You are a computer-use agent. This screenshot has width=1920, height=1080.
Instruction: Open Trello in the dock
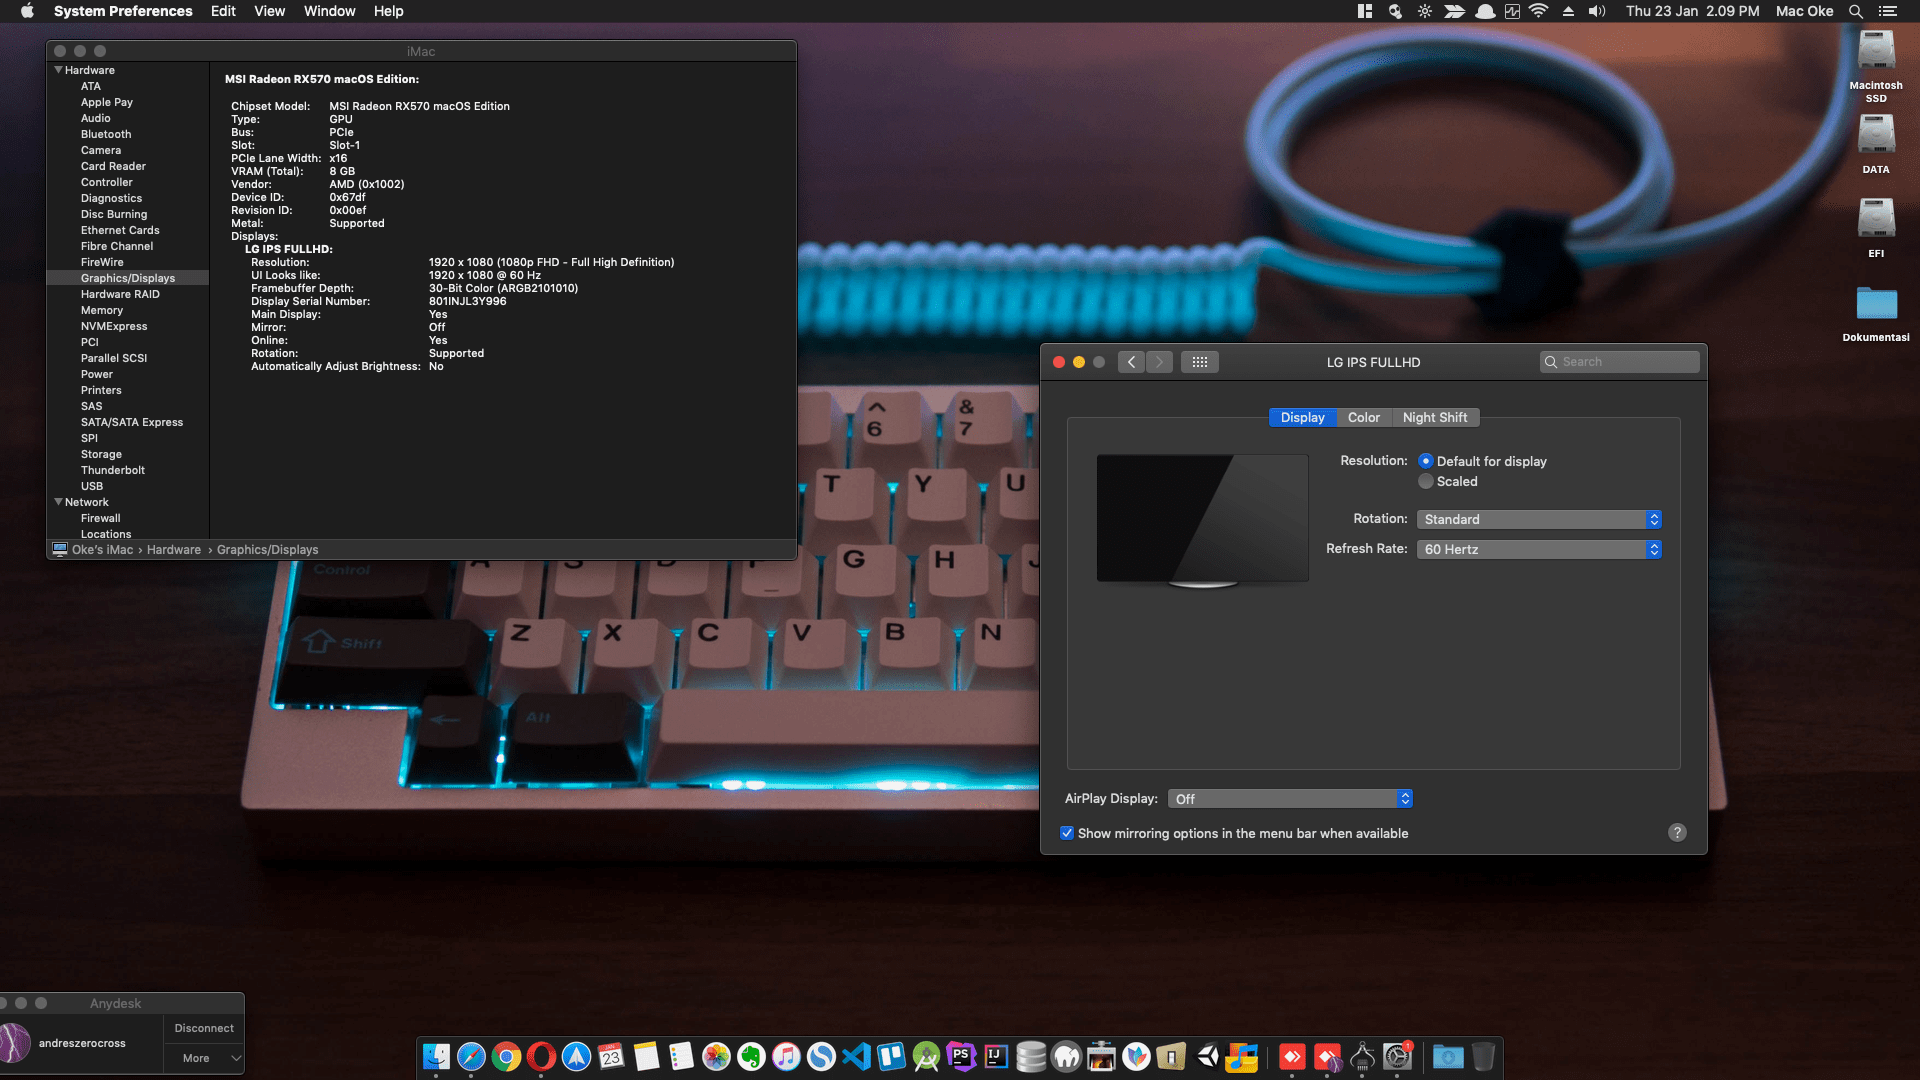[891, 1056]
